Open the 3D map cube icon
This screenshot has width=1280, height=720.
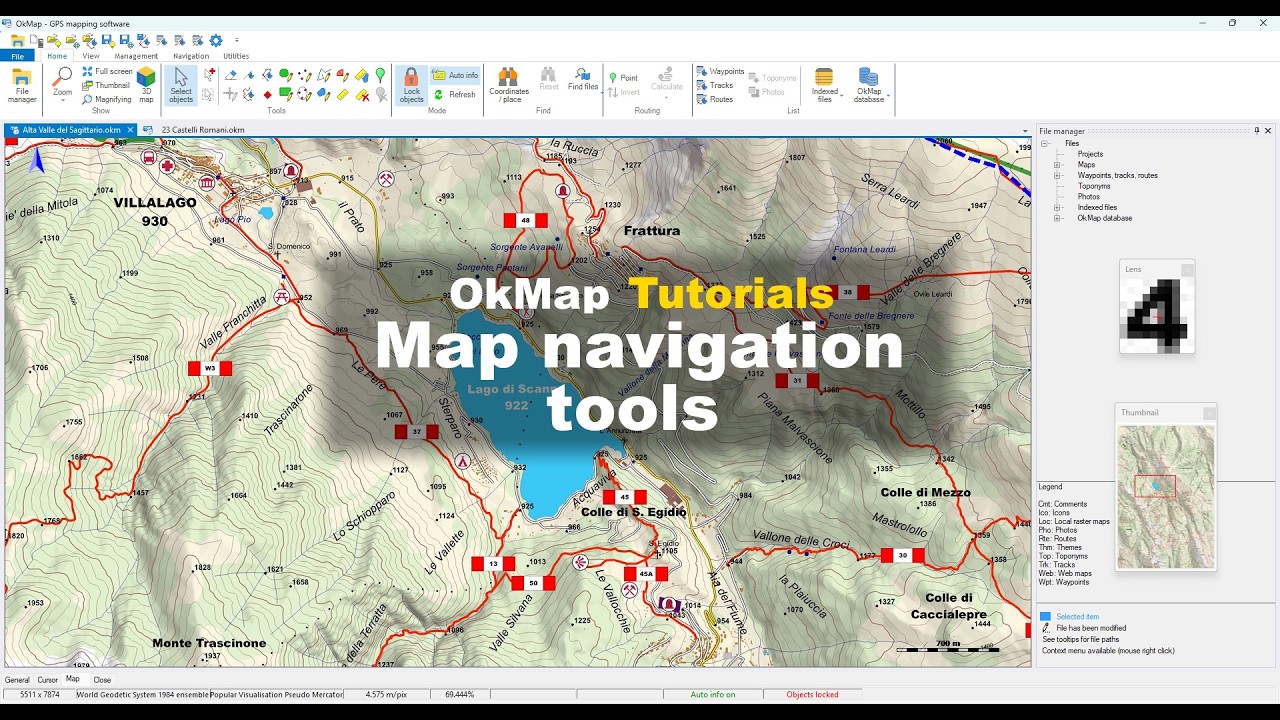pos(146,85)
